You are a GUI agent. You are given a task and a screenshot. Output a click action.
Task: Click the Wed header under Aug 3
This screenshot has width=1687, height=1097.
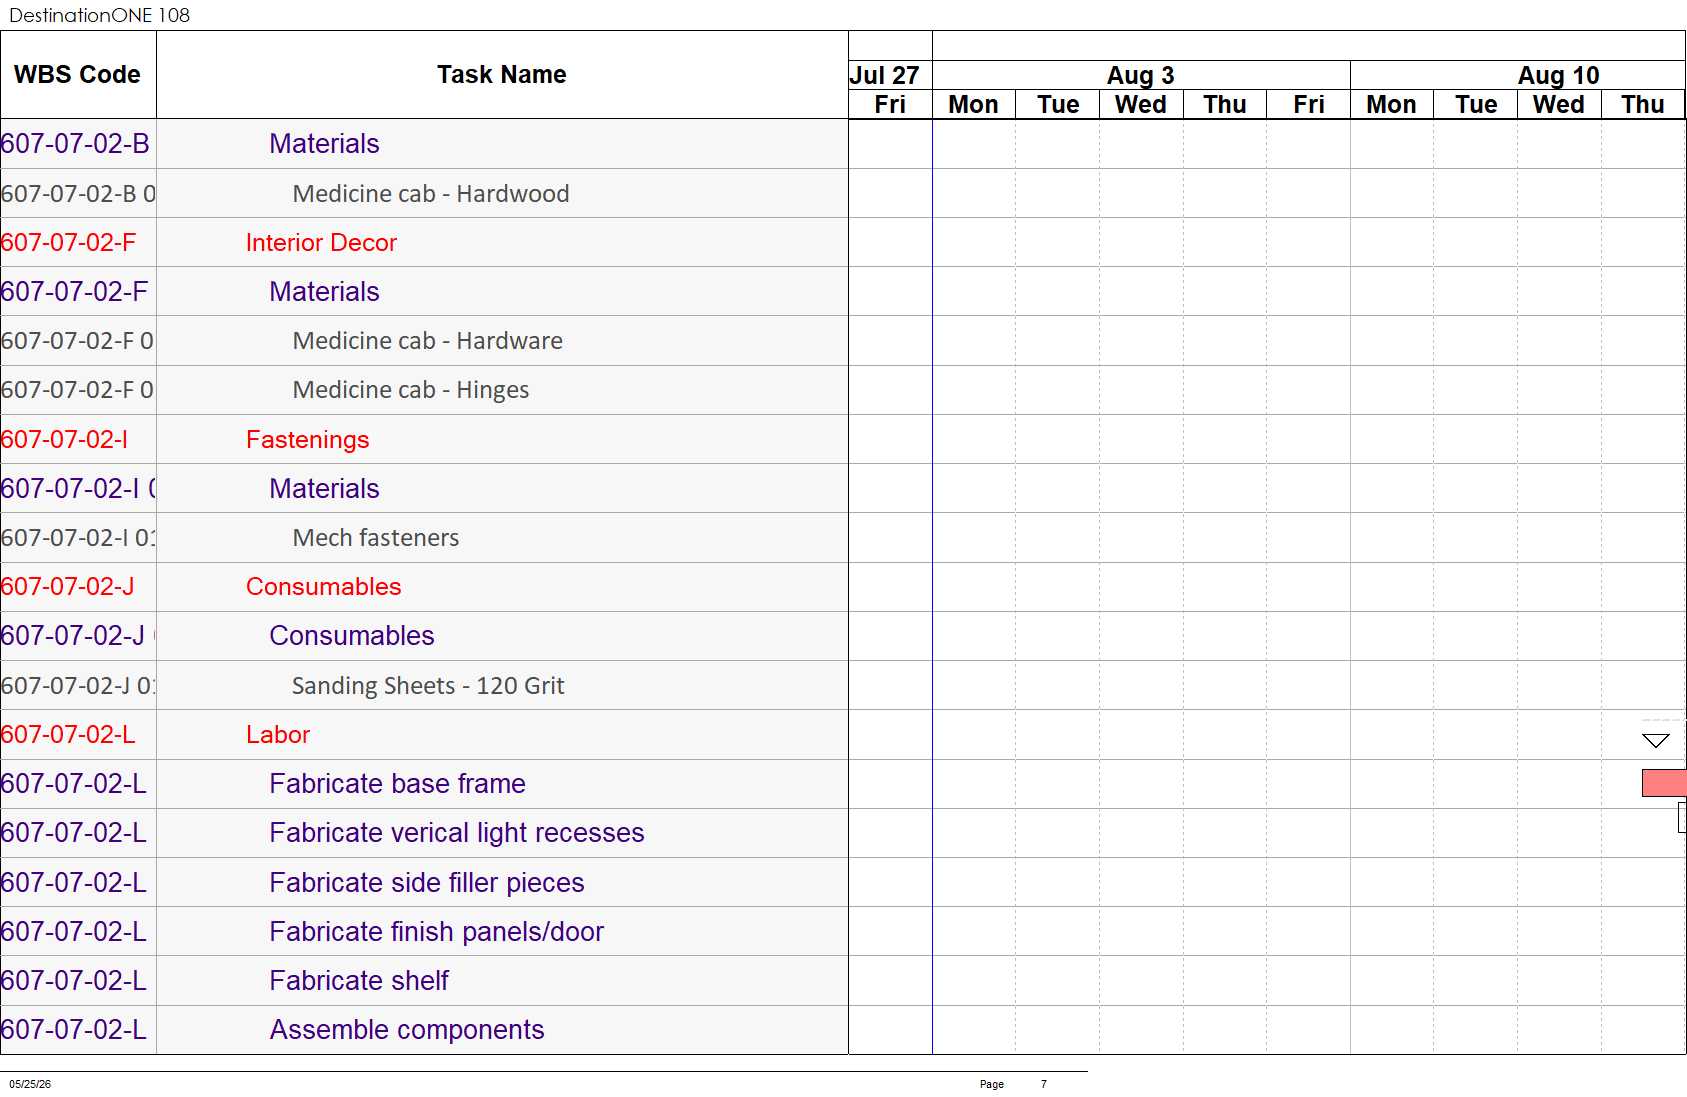(x=1141, y=104)
